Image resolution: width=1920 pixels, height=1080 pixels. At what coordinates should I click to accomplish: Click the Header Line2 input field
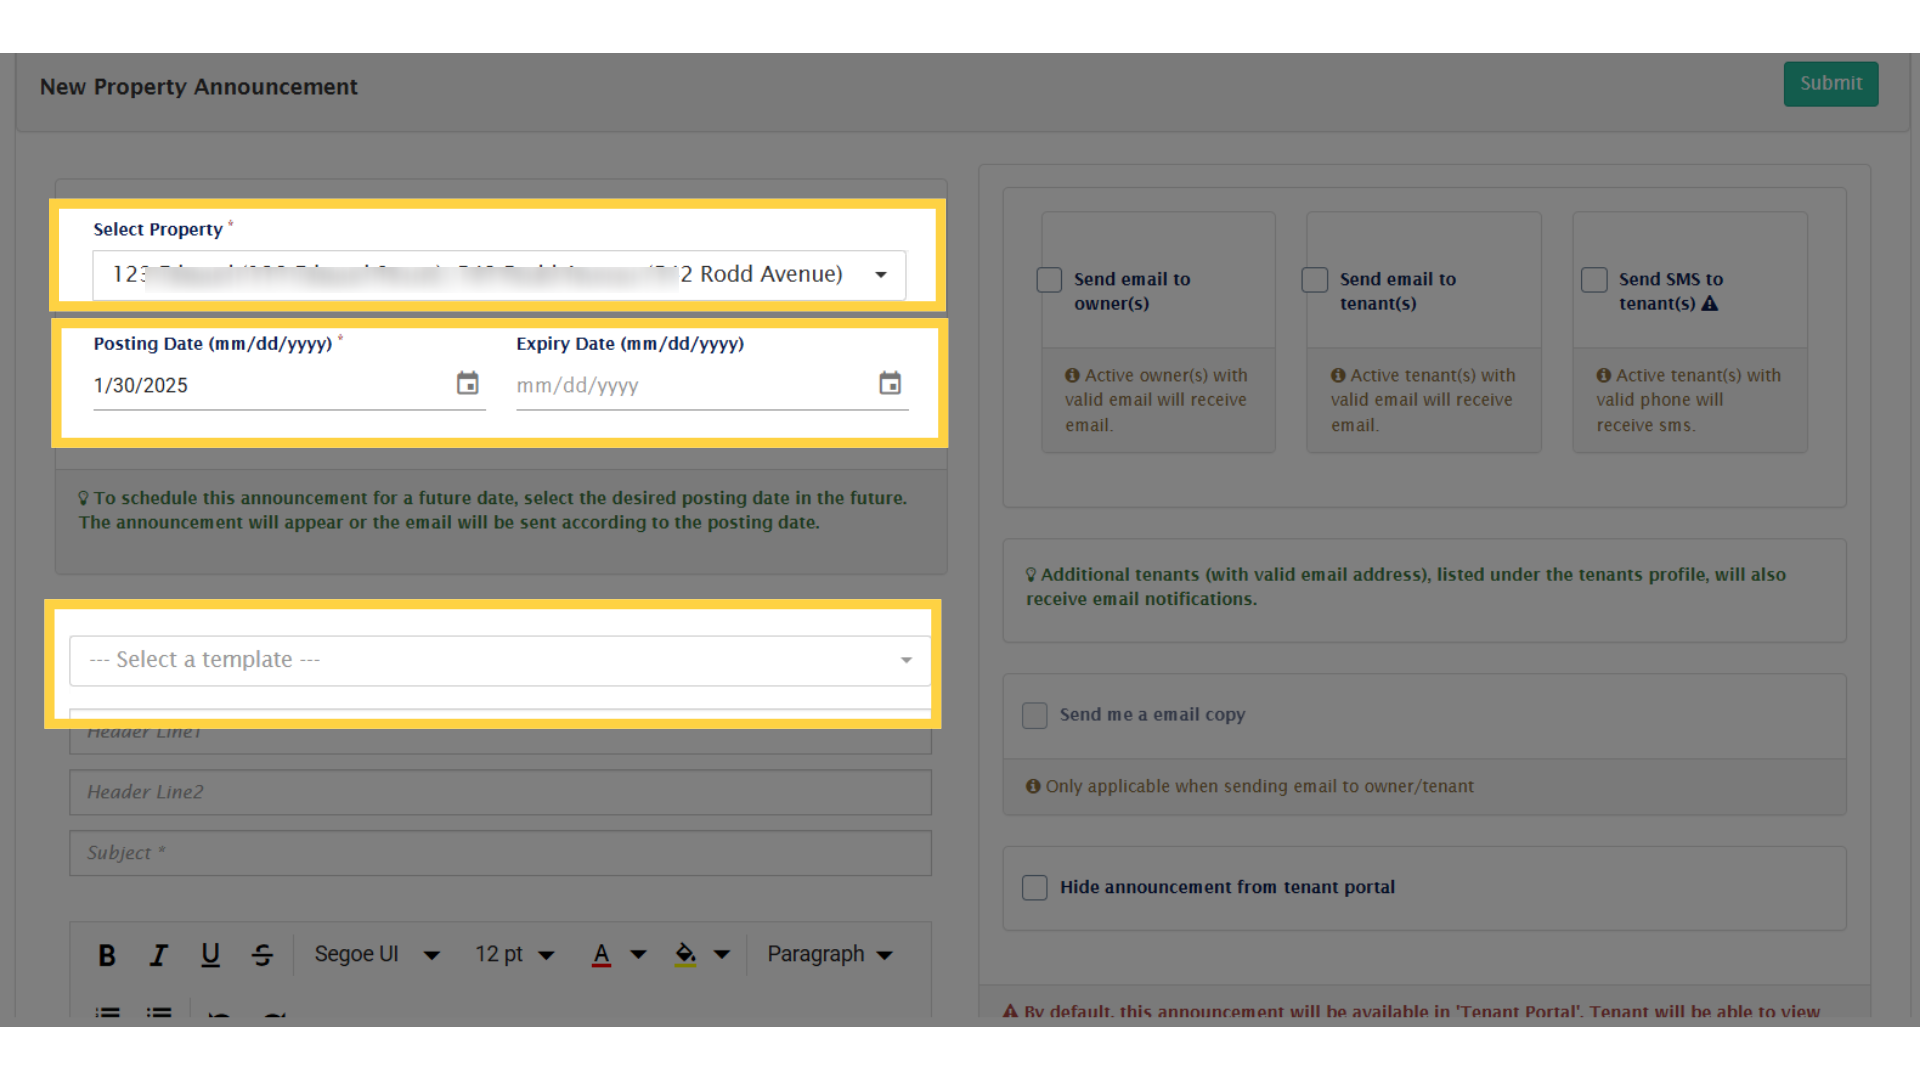(500, 792)
